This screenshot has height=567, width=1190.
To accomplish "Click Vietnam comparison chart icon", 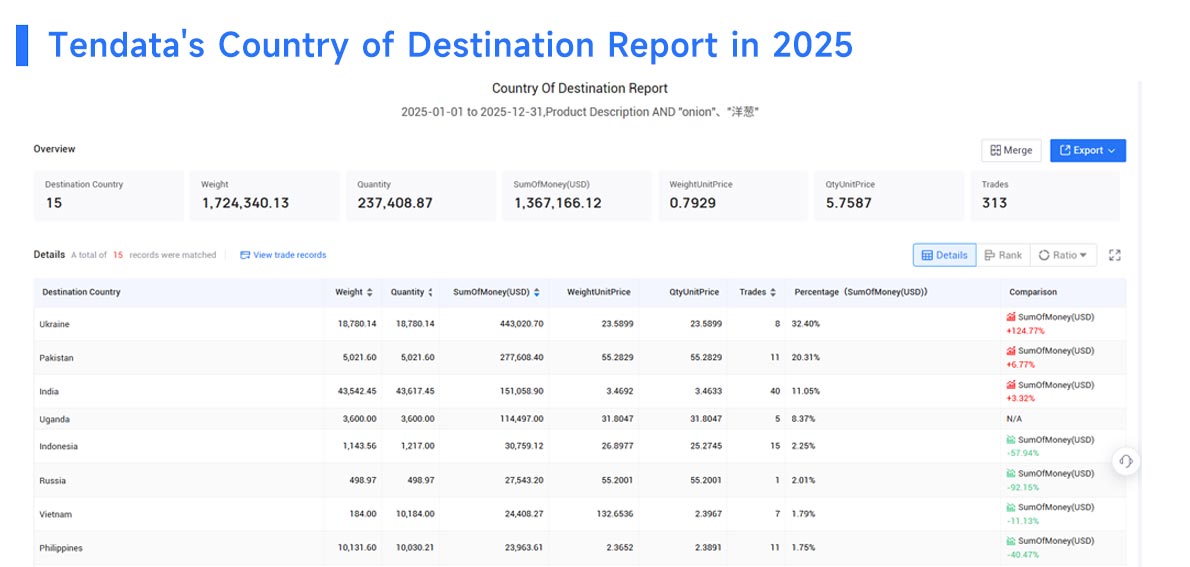I will point(1011,507).
